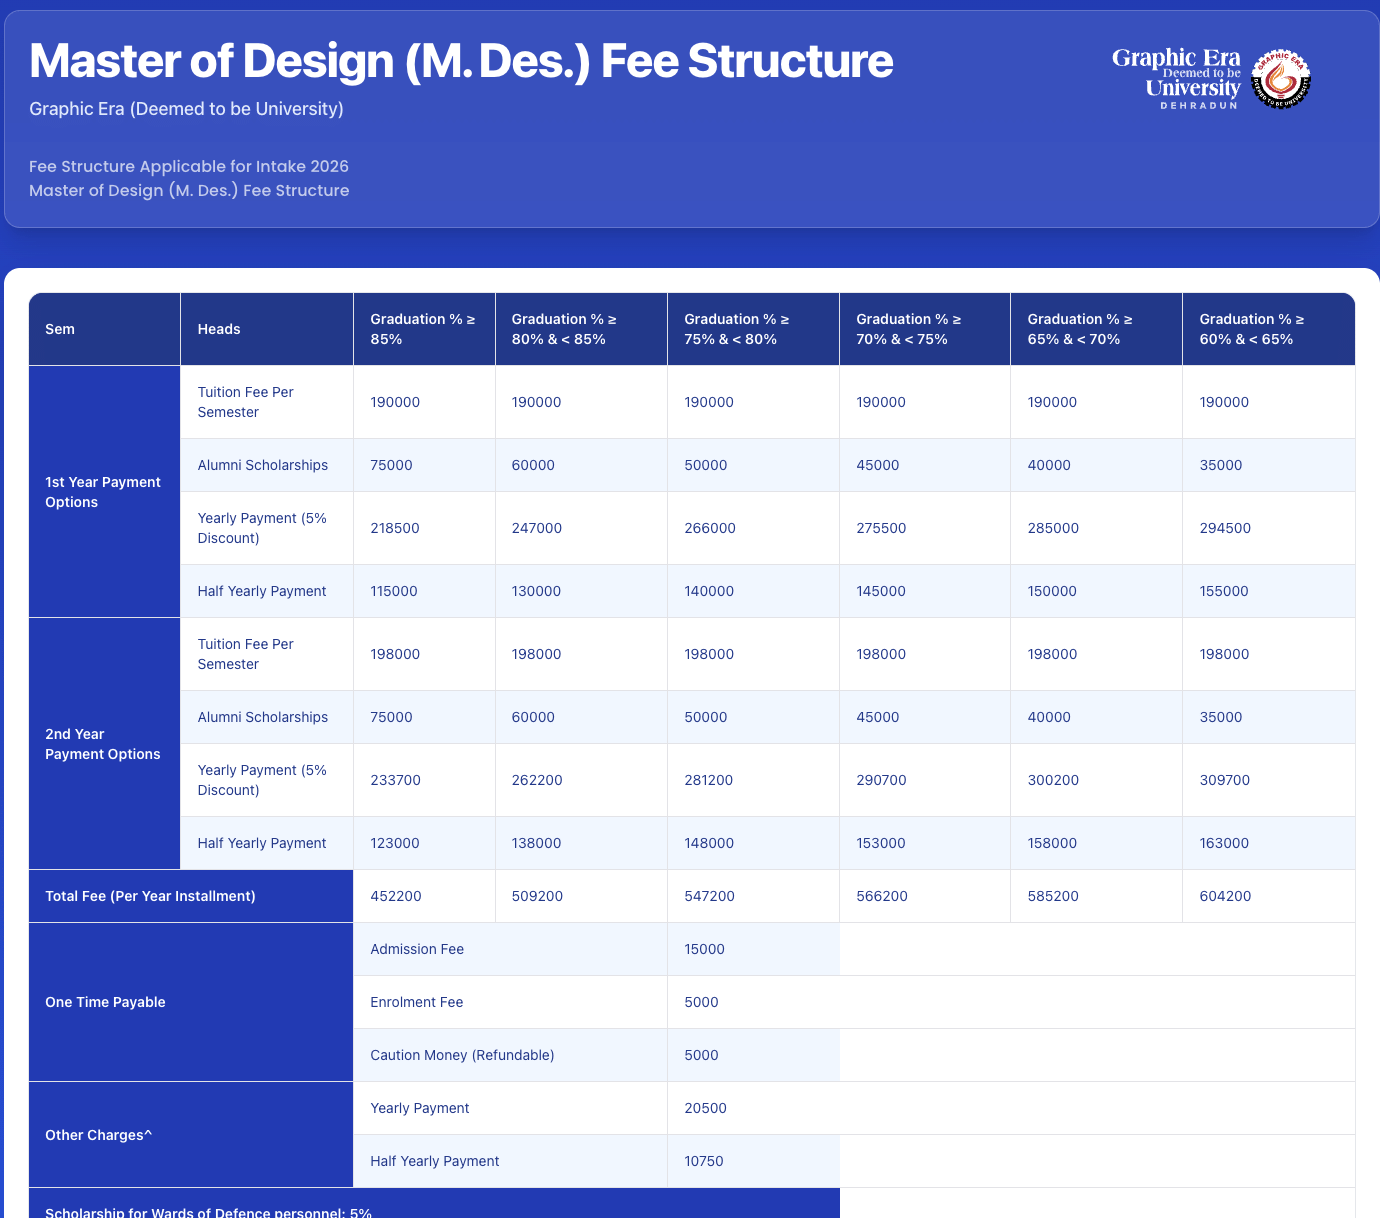Image resolution: width=1380 pixels, height=1218 pixels.
Task: Click the 'Sem' column header
Action: coord(60,329)
